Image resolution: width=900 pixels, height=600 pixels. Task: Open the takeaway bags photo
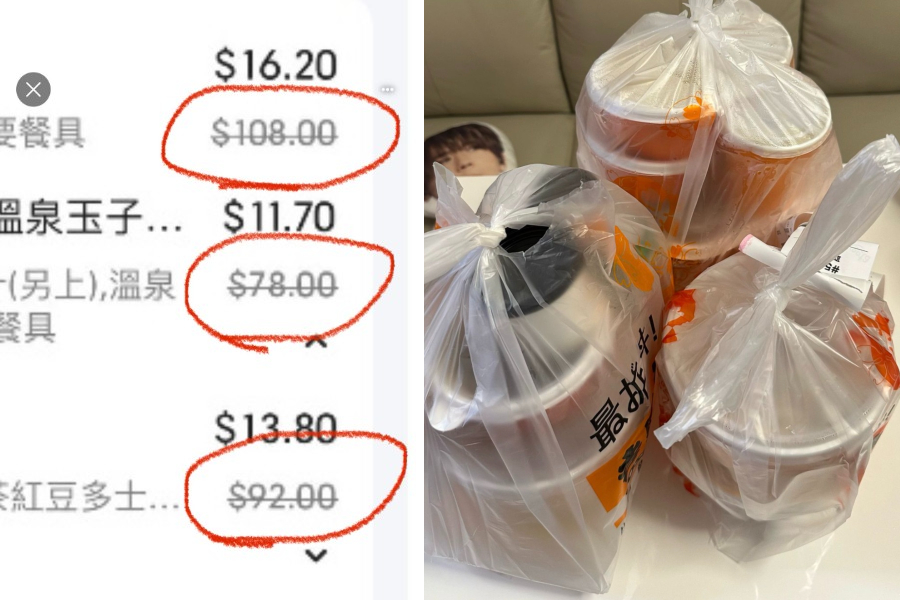click(x=662, y=300)
